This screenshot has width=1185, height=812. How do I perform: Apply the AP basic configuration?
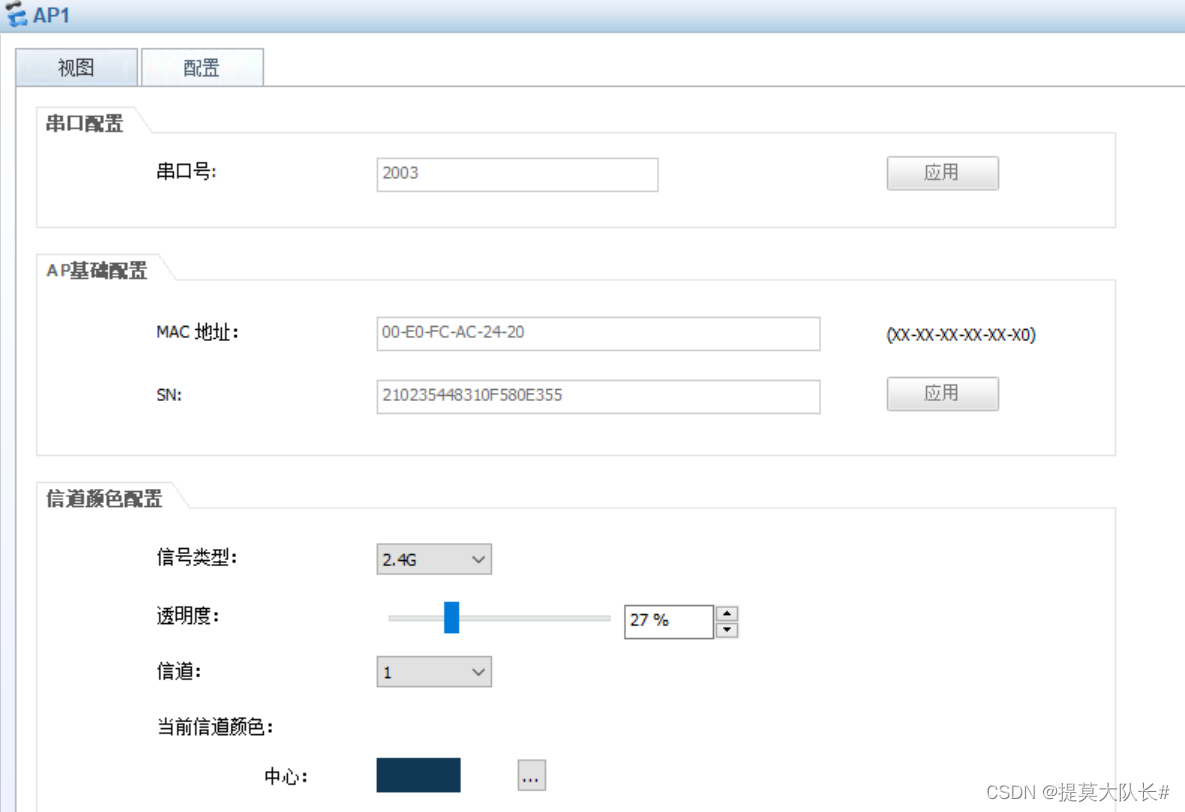pyautogui.click(x=941, y=393)
